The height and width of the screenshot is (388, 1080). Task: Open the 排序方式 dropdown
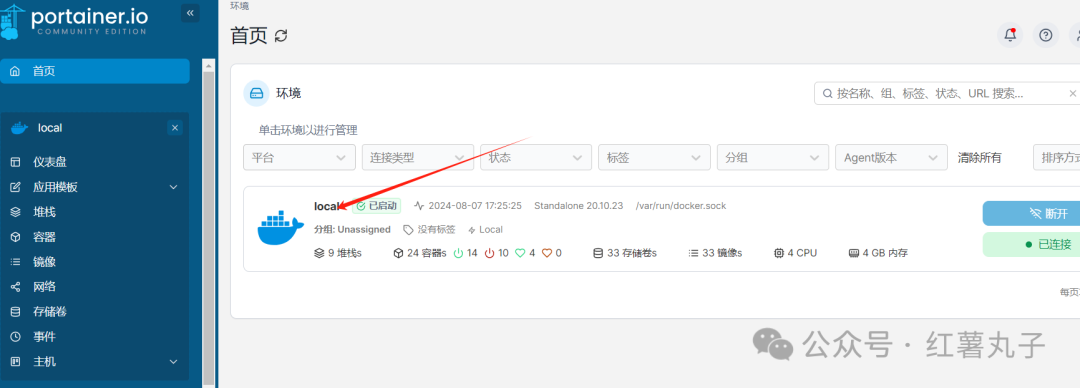point(1057,158)
